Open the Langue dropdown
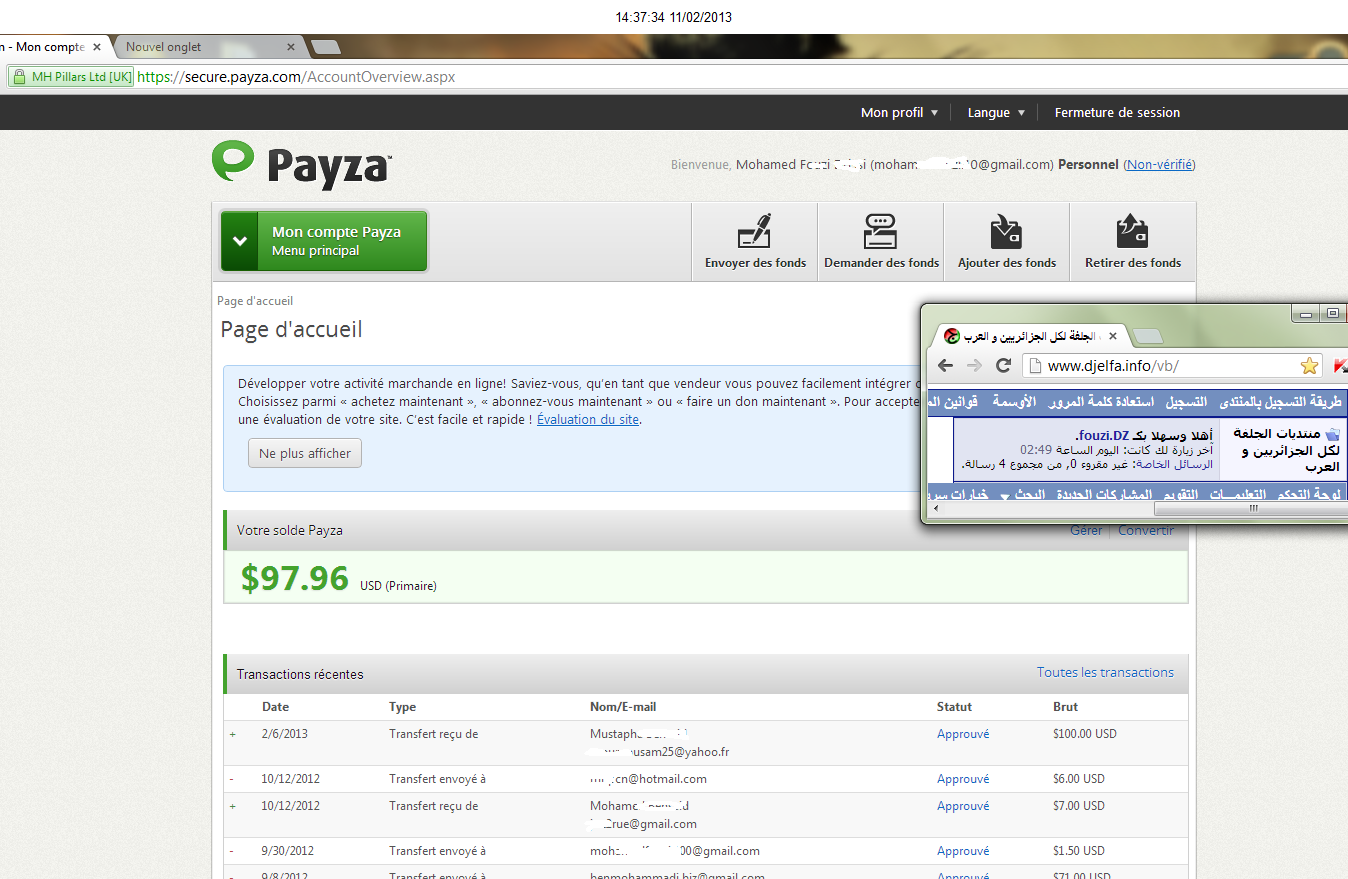The image size is (1348, 879). click(x=996, y=113)
